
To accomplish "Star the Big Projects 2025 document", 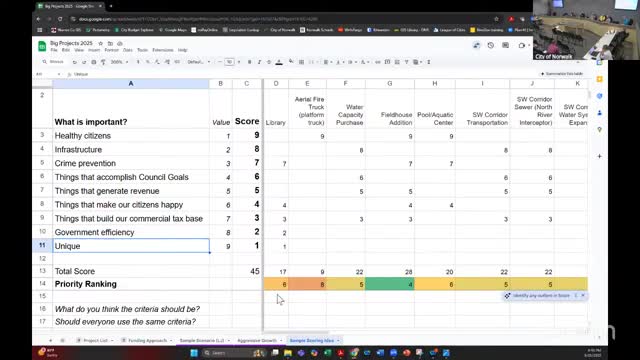I will click(x=101, y=43).
